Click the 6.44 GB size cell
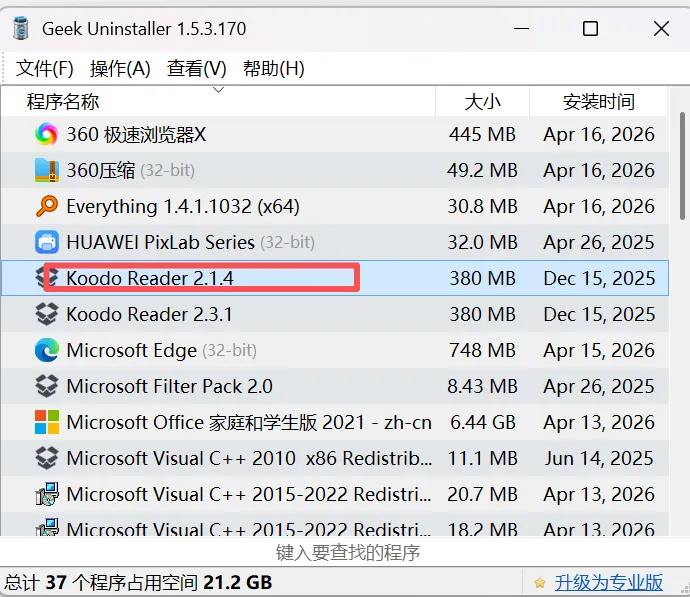The height and width of the screenshot is (597, 690). pos(483,422)
